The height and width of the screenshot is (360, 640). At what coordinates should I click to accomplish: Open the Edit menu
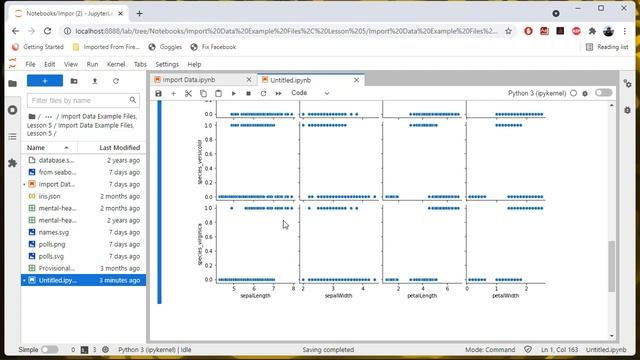[49, 64]
